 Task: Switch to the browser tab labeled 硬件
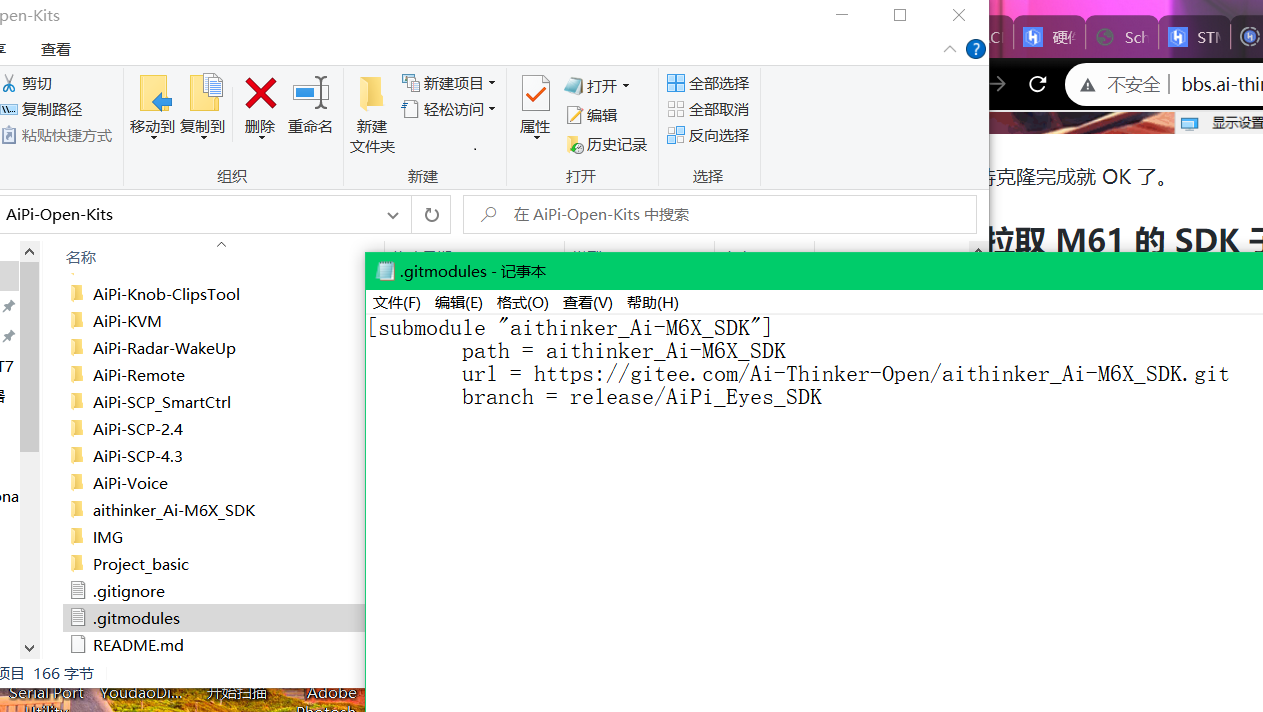pos(1049,37)
